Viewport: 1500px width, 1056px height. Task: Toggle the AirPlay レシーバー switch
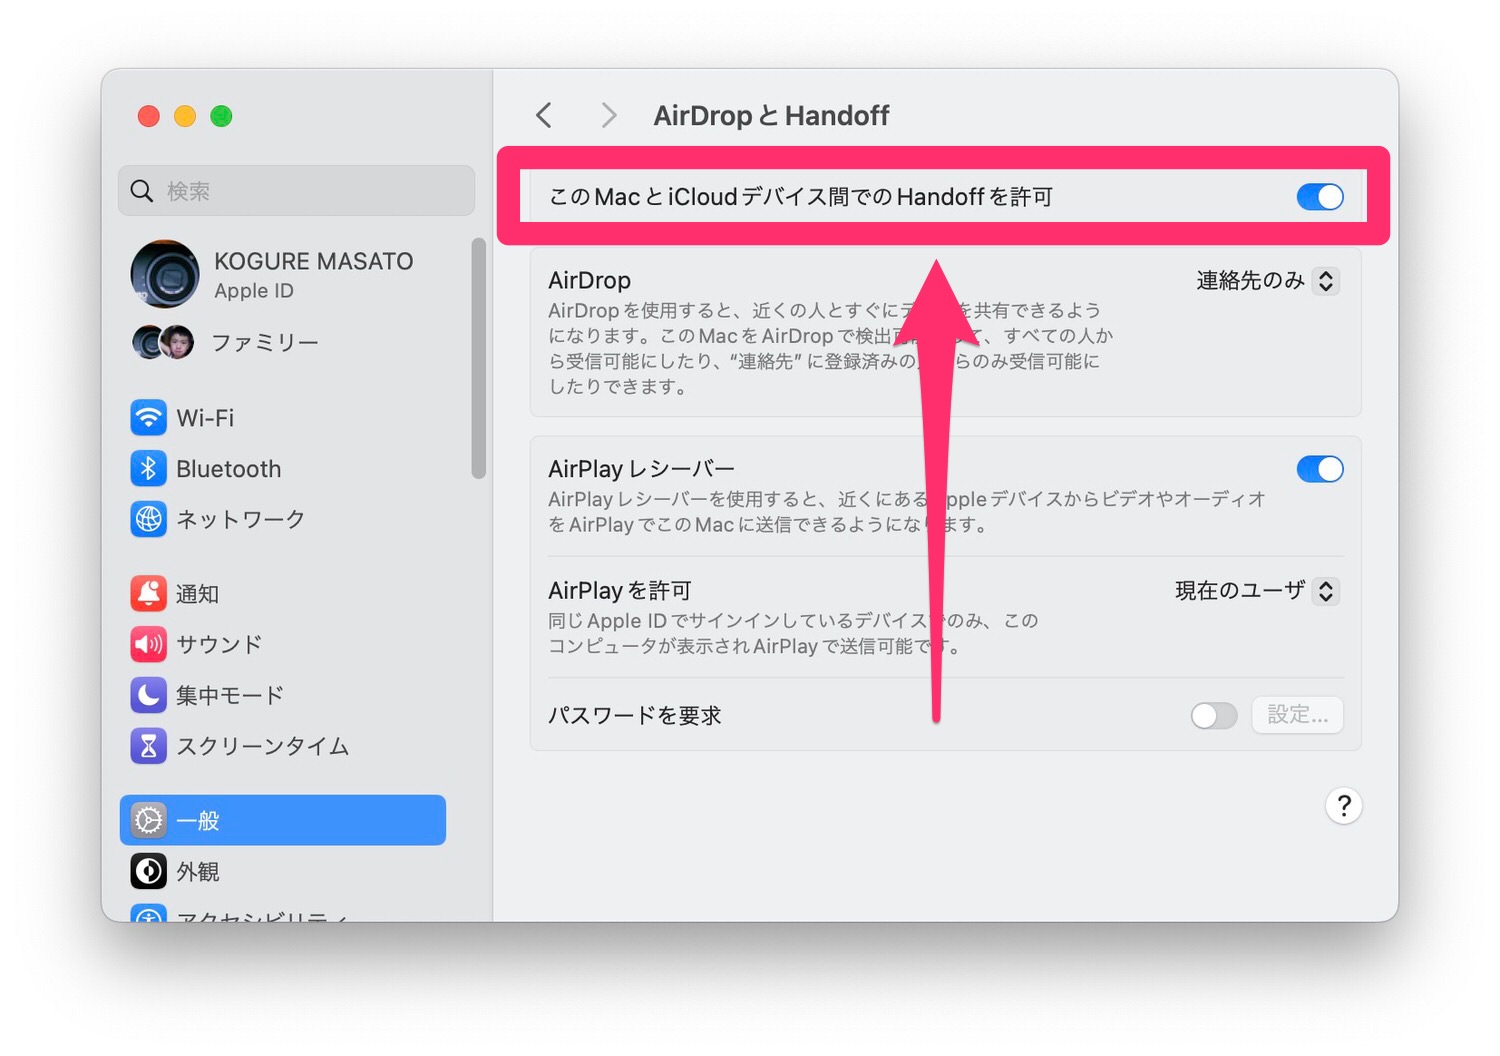(1320, 468)
